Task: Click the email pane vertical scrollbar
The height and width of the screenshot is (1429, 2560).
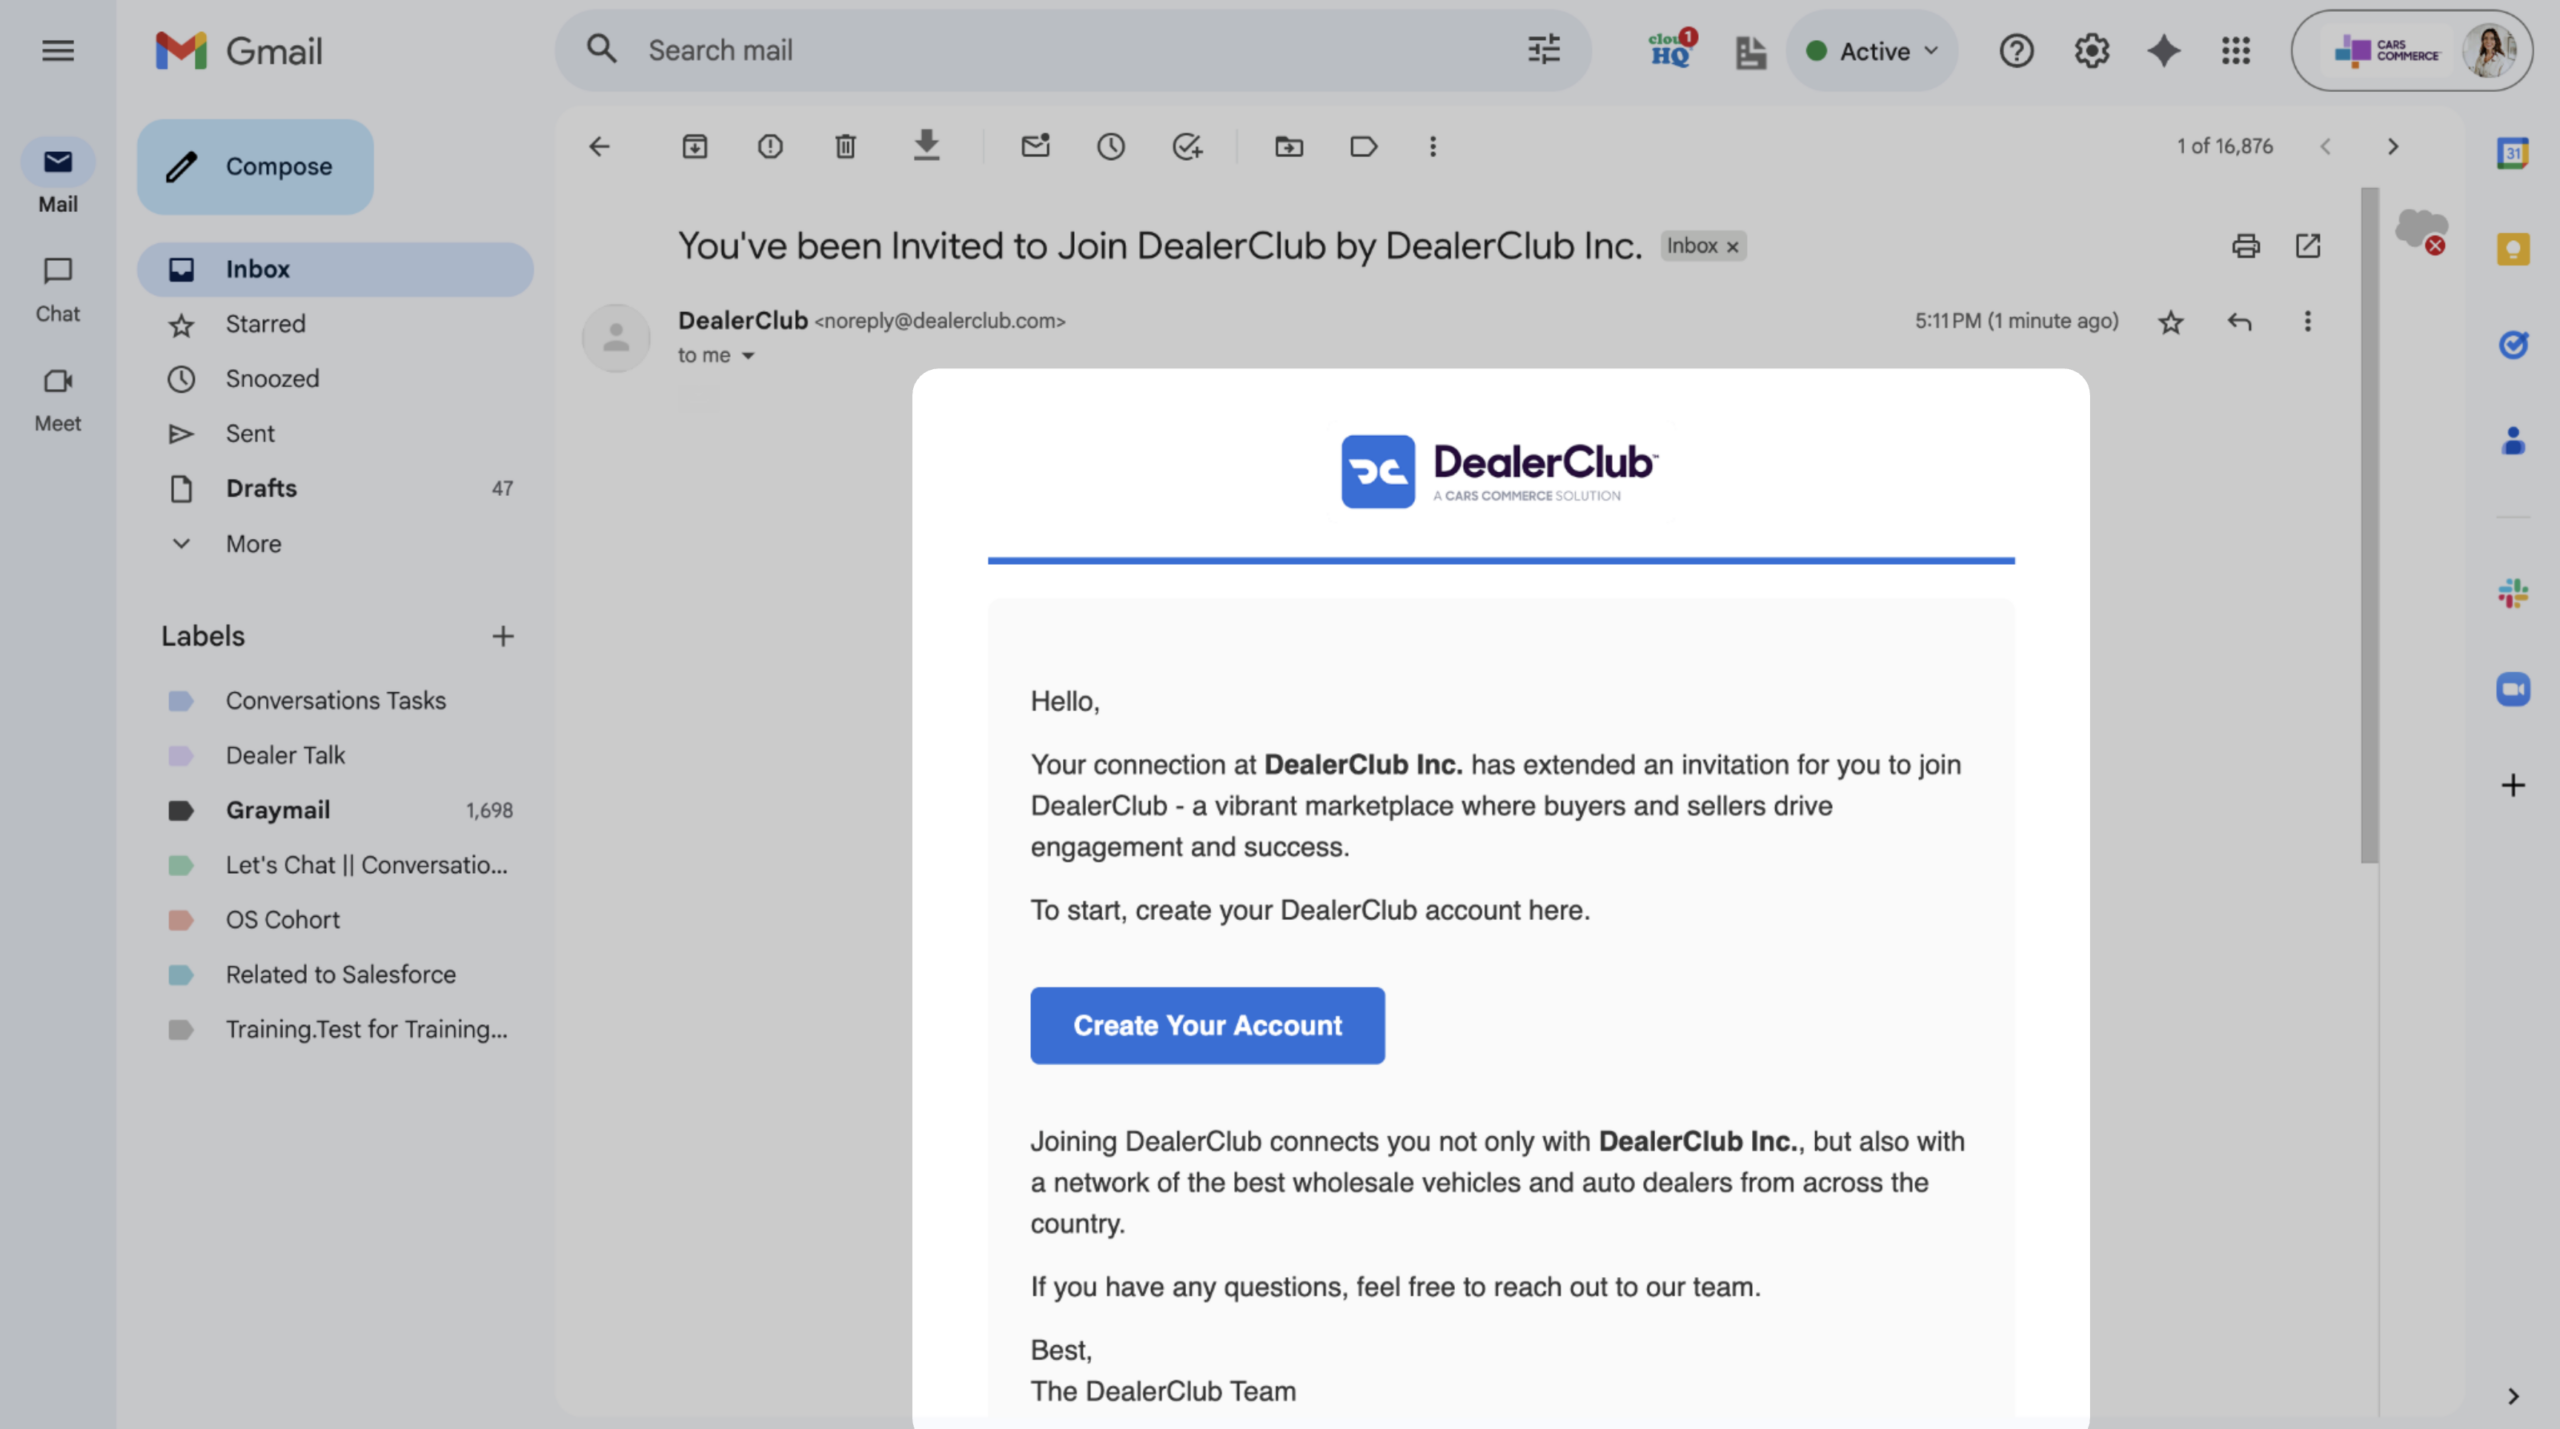Action: tap(2369, 525)
